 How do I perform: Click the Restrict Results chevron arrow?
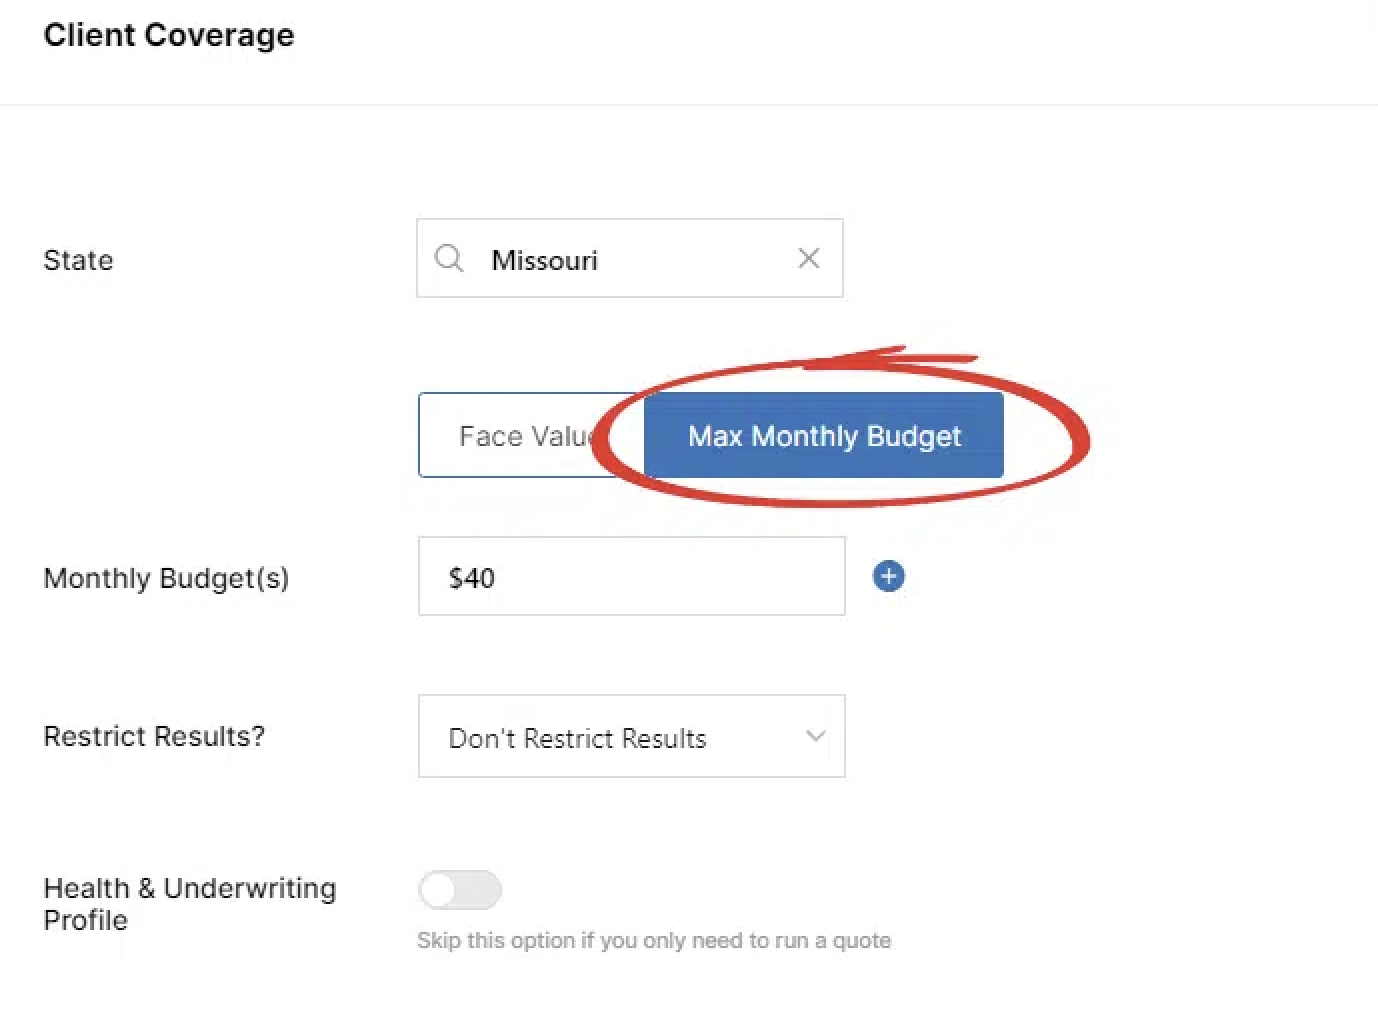[x=815, y=737]
